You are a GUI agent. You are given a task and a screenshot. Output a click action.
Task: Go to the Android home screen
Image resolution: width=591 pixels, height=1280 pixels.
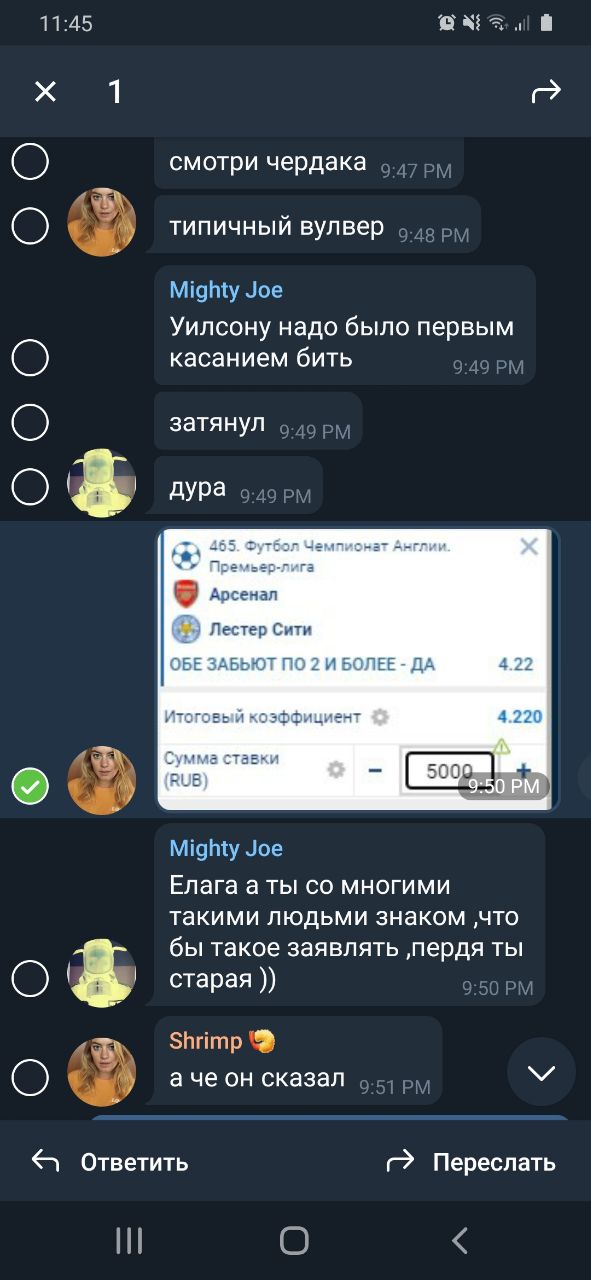[x=295, y=1241]
